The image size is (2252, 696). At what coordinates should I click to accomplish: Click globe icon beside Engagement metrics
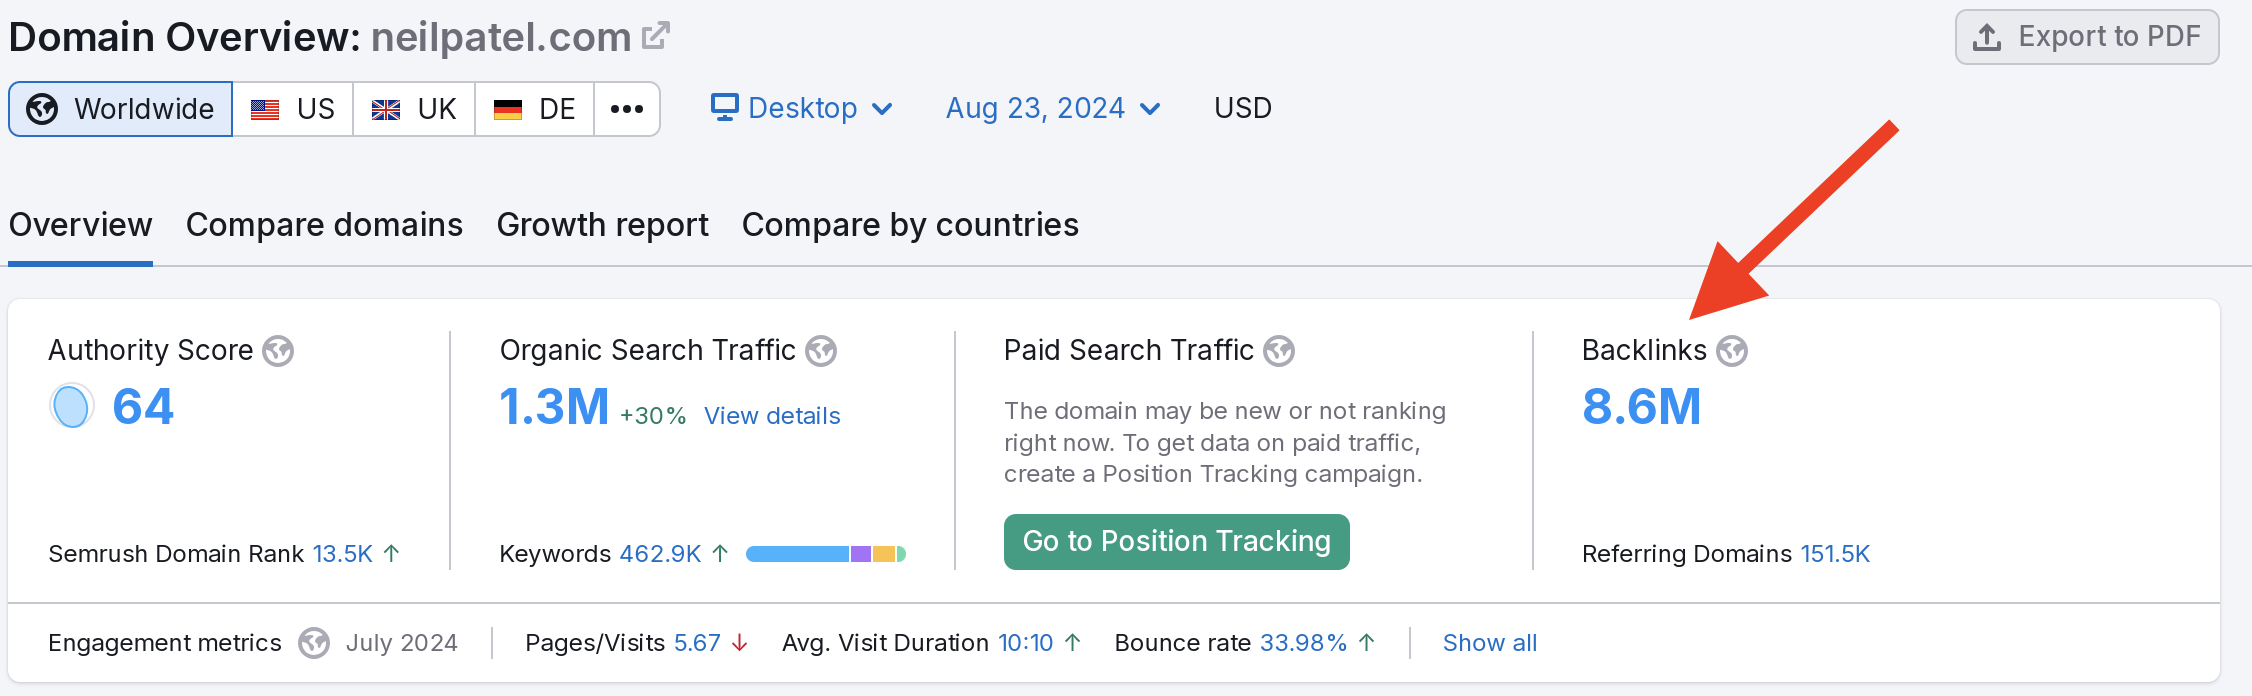point(314,643)
